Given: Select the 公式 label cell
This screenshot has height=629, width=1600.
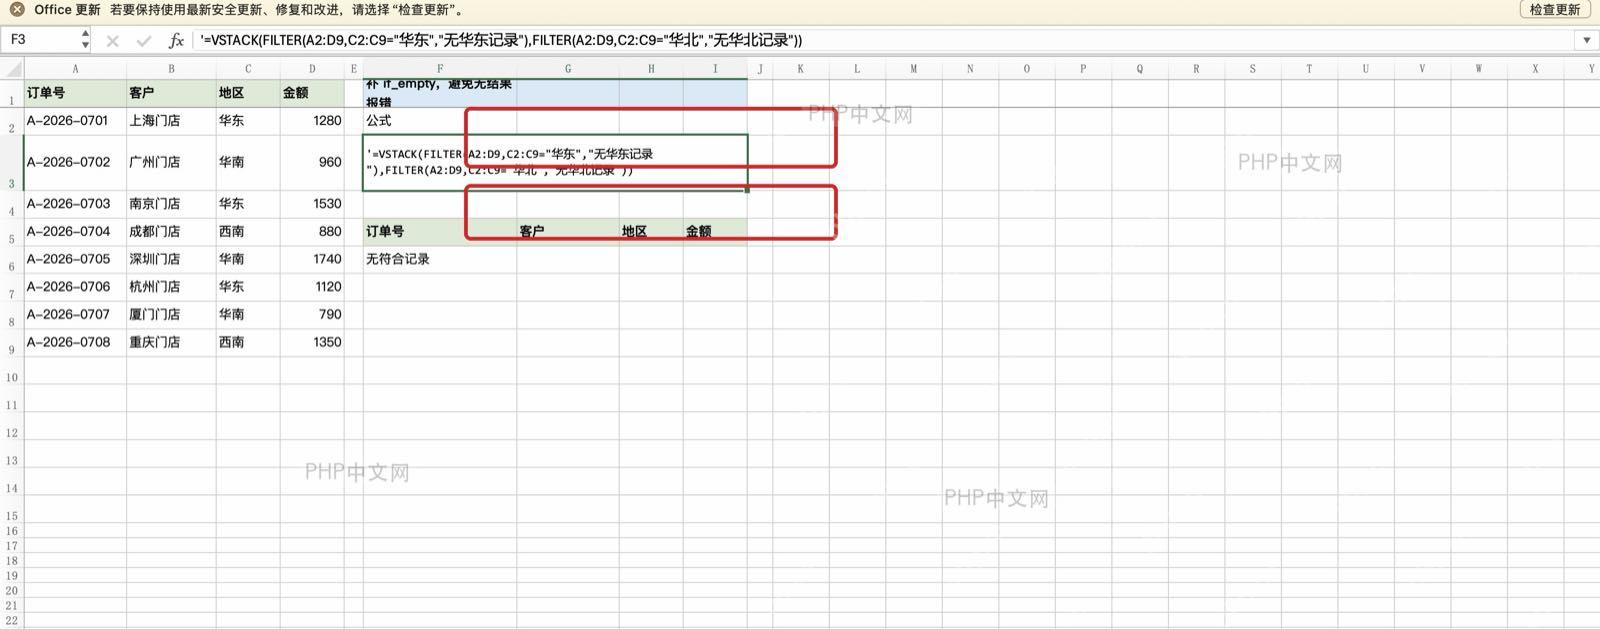Looking at the screenshot, I should point(440,121).
